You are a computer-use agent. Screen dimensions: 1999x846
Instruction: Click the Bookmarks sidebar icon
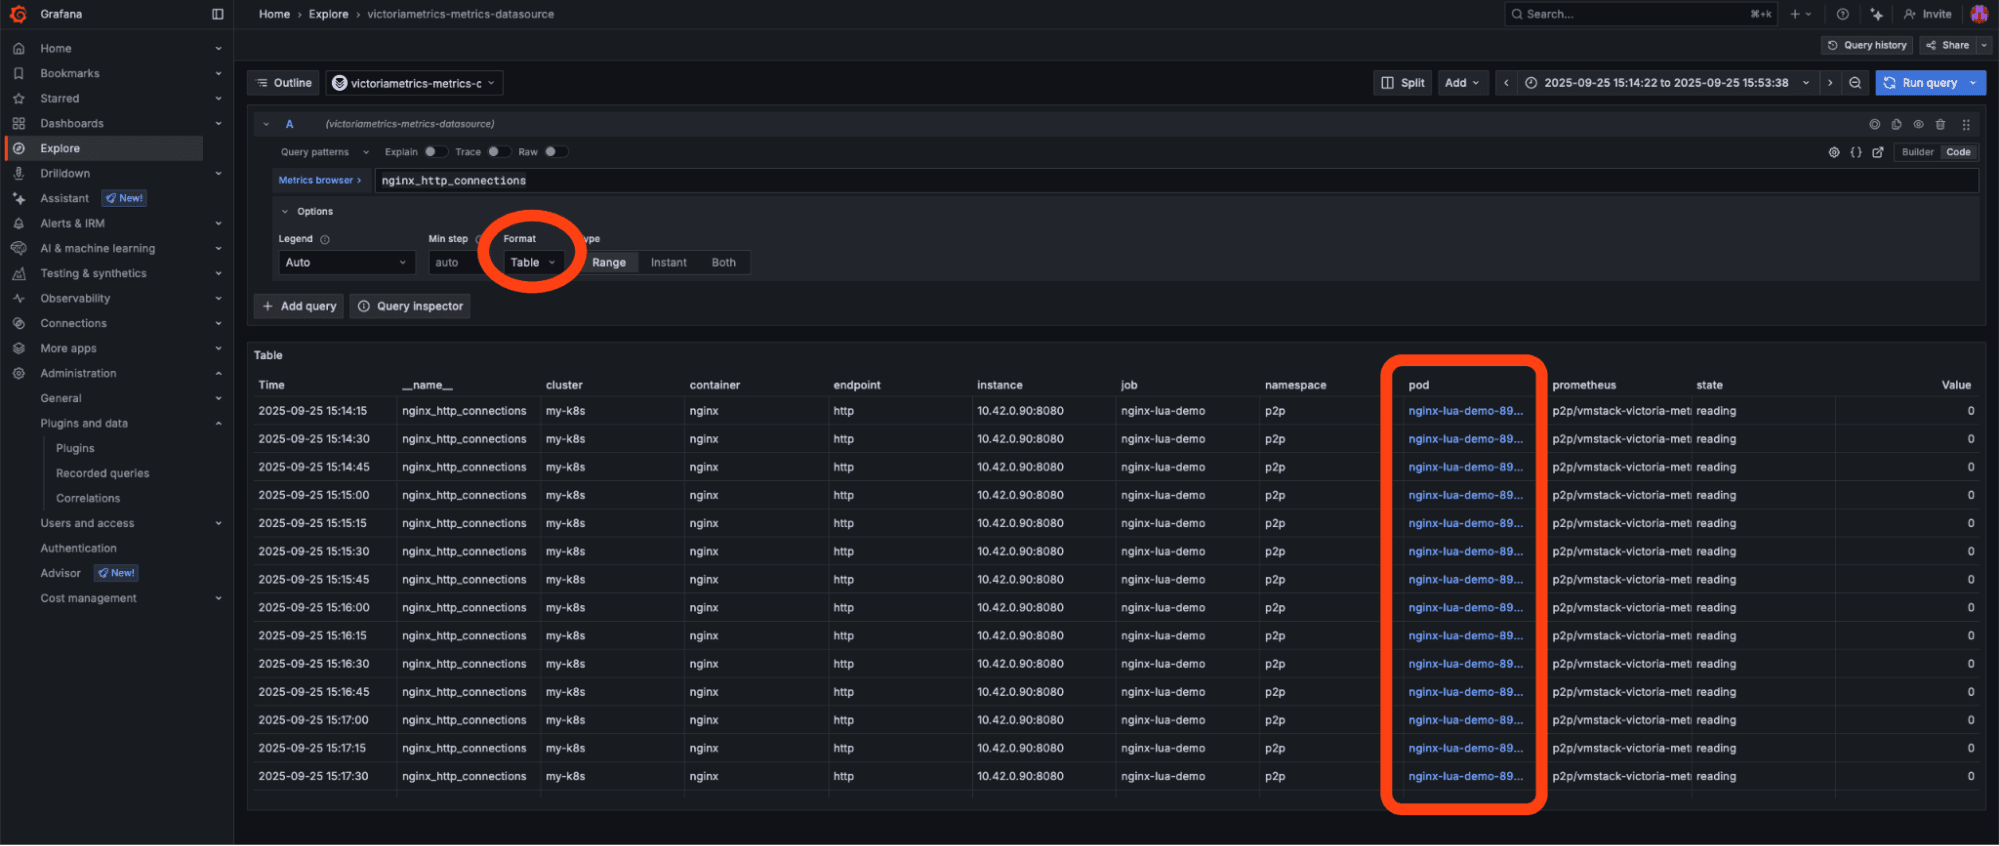[x=18, y=73]
